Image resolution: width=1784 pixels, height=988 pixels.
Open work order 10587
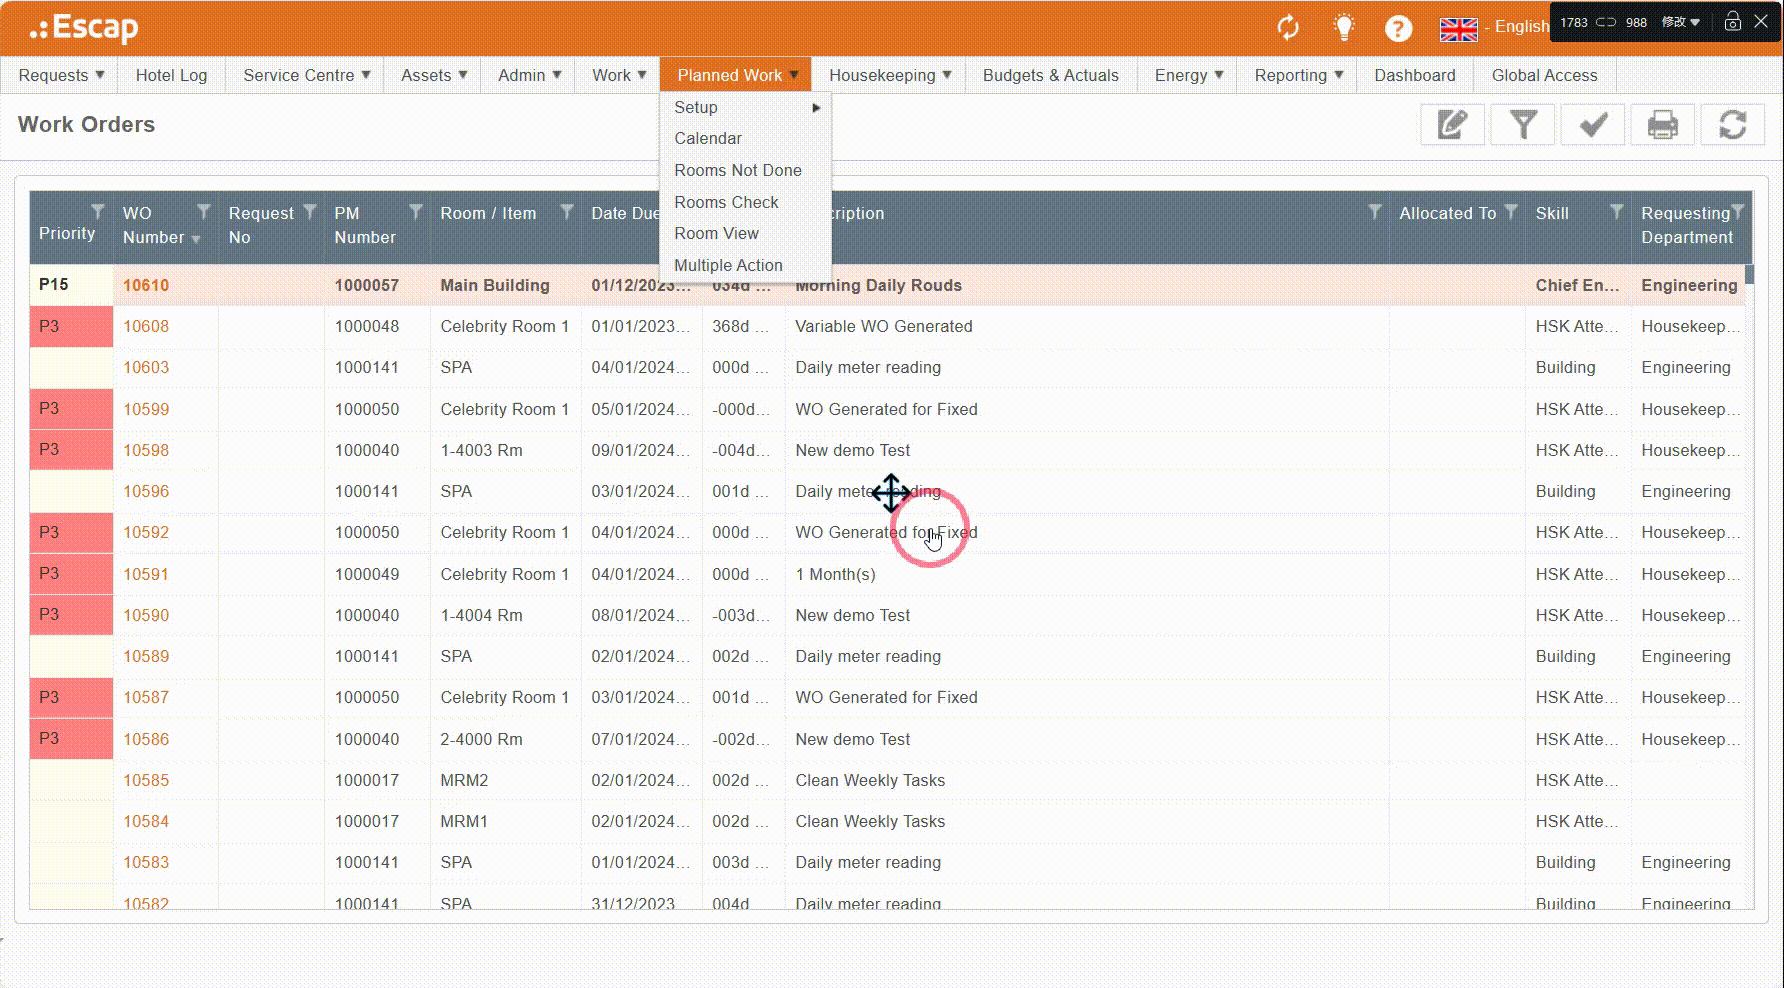(146, 697)
